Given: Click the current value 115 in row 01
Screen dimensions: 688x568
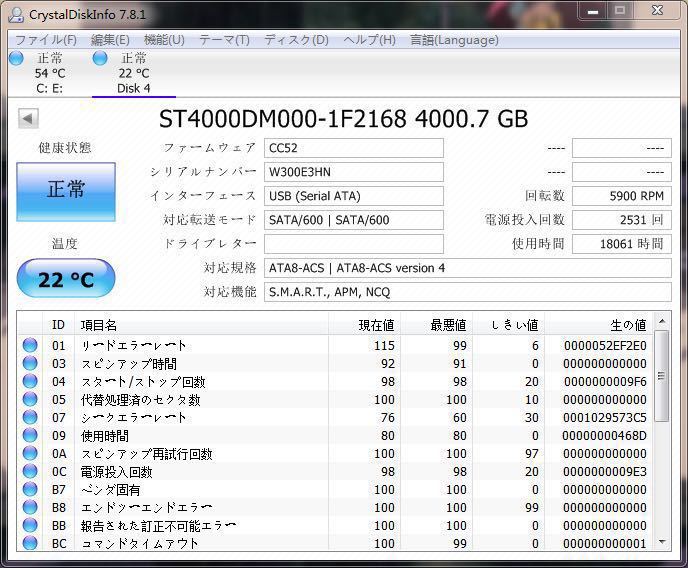Looking at the screenshot, I should click(384, 346).
